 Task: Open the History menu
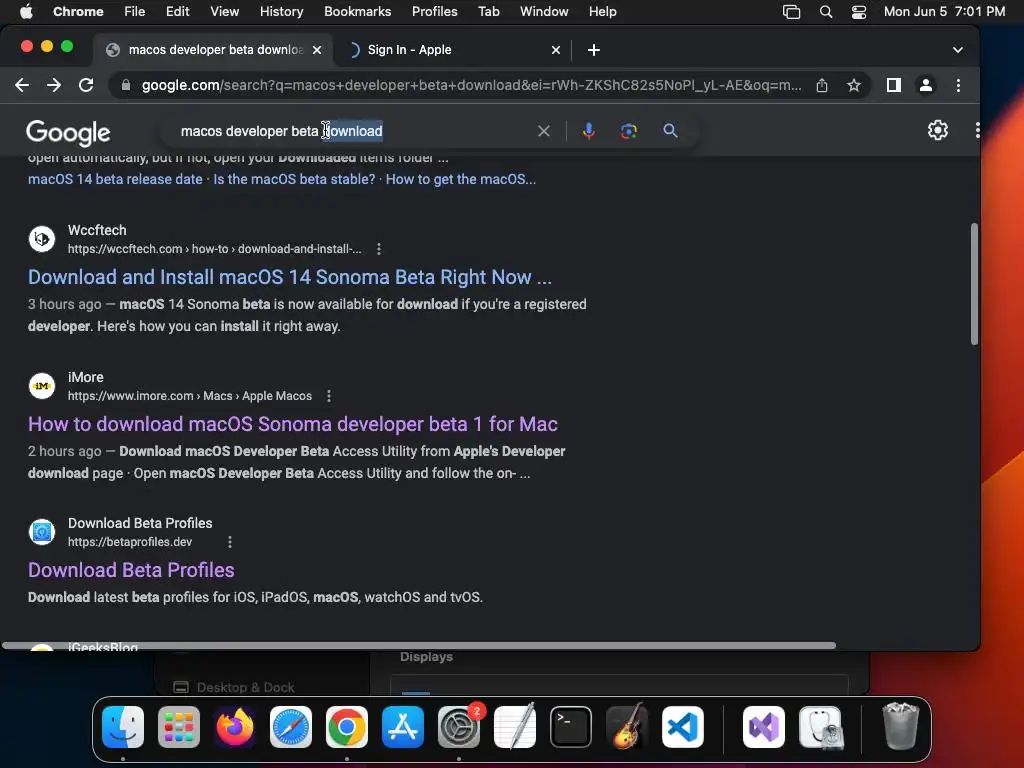(x=281, y=11)
